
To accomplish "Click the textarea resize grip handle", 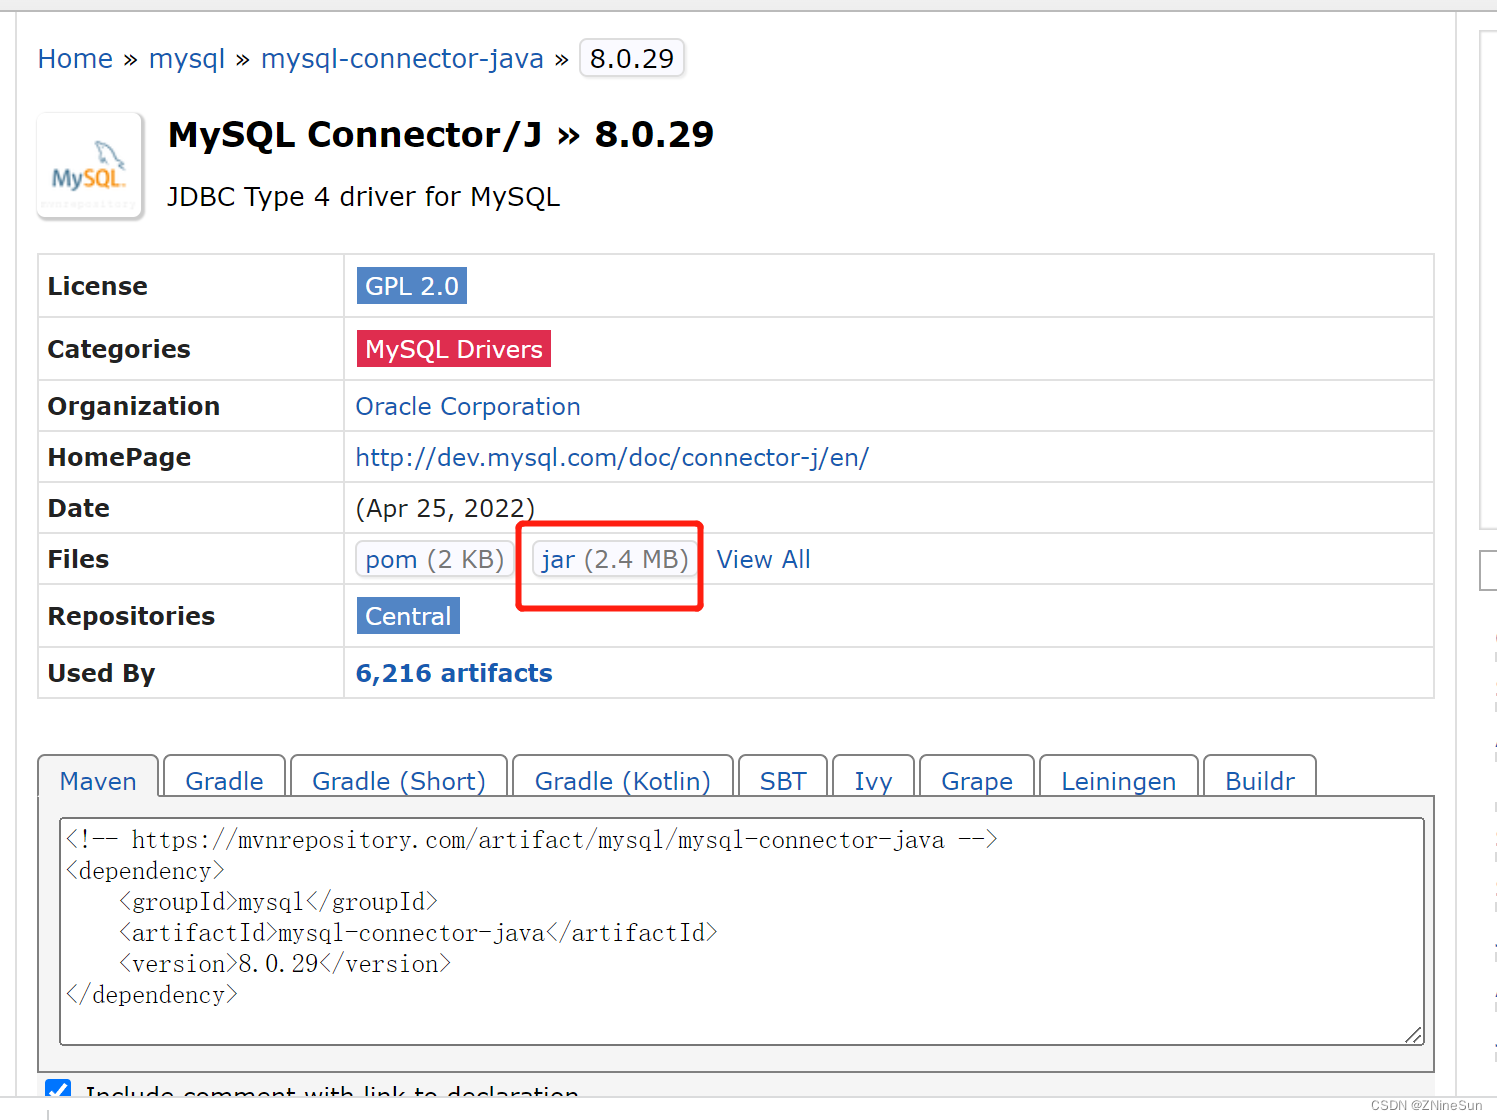I will (x=1413, y=1035).
